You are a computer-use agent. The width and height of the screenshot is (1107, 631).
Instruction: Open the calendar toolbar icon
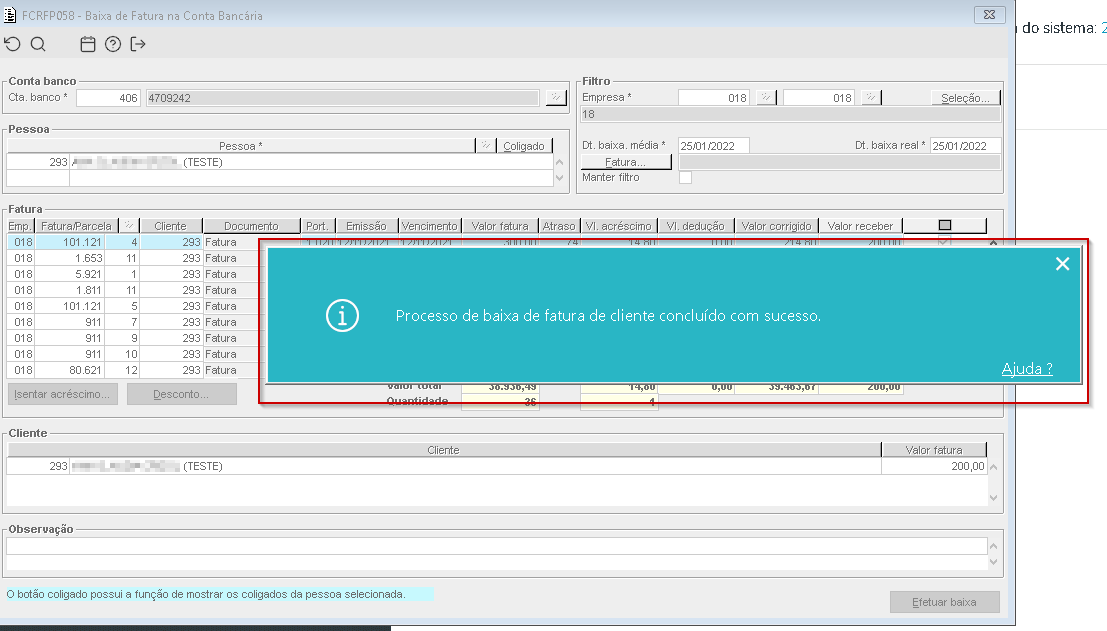coord(88,44)
